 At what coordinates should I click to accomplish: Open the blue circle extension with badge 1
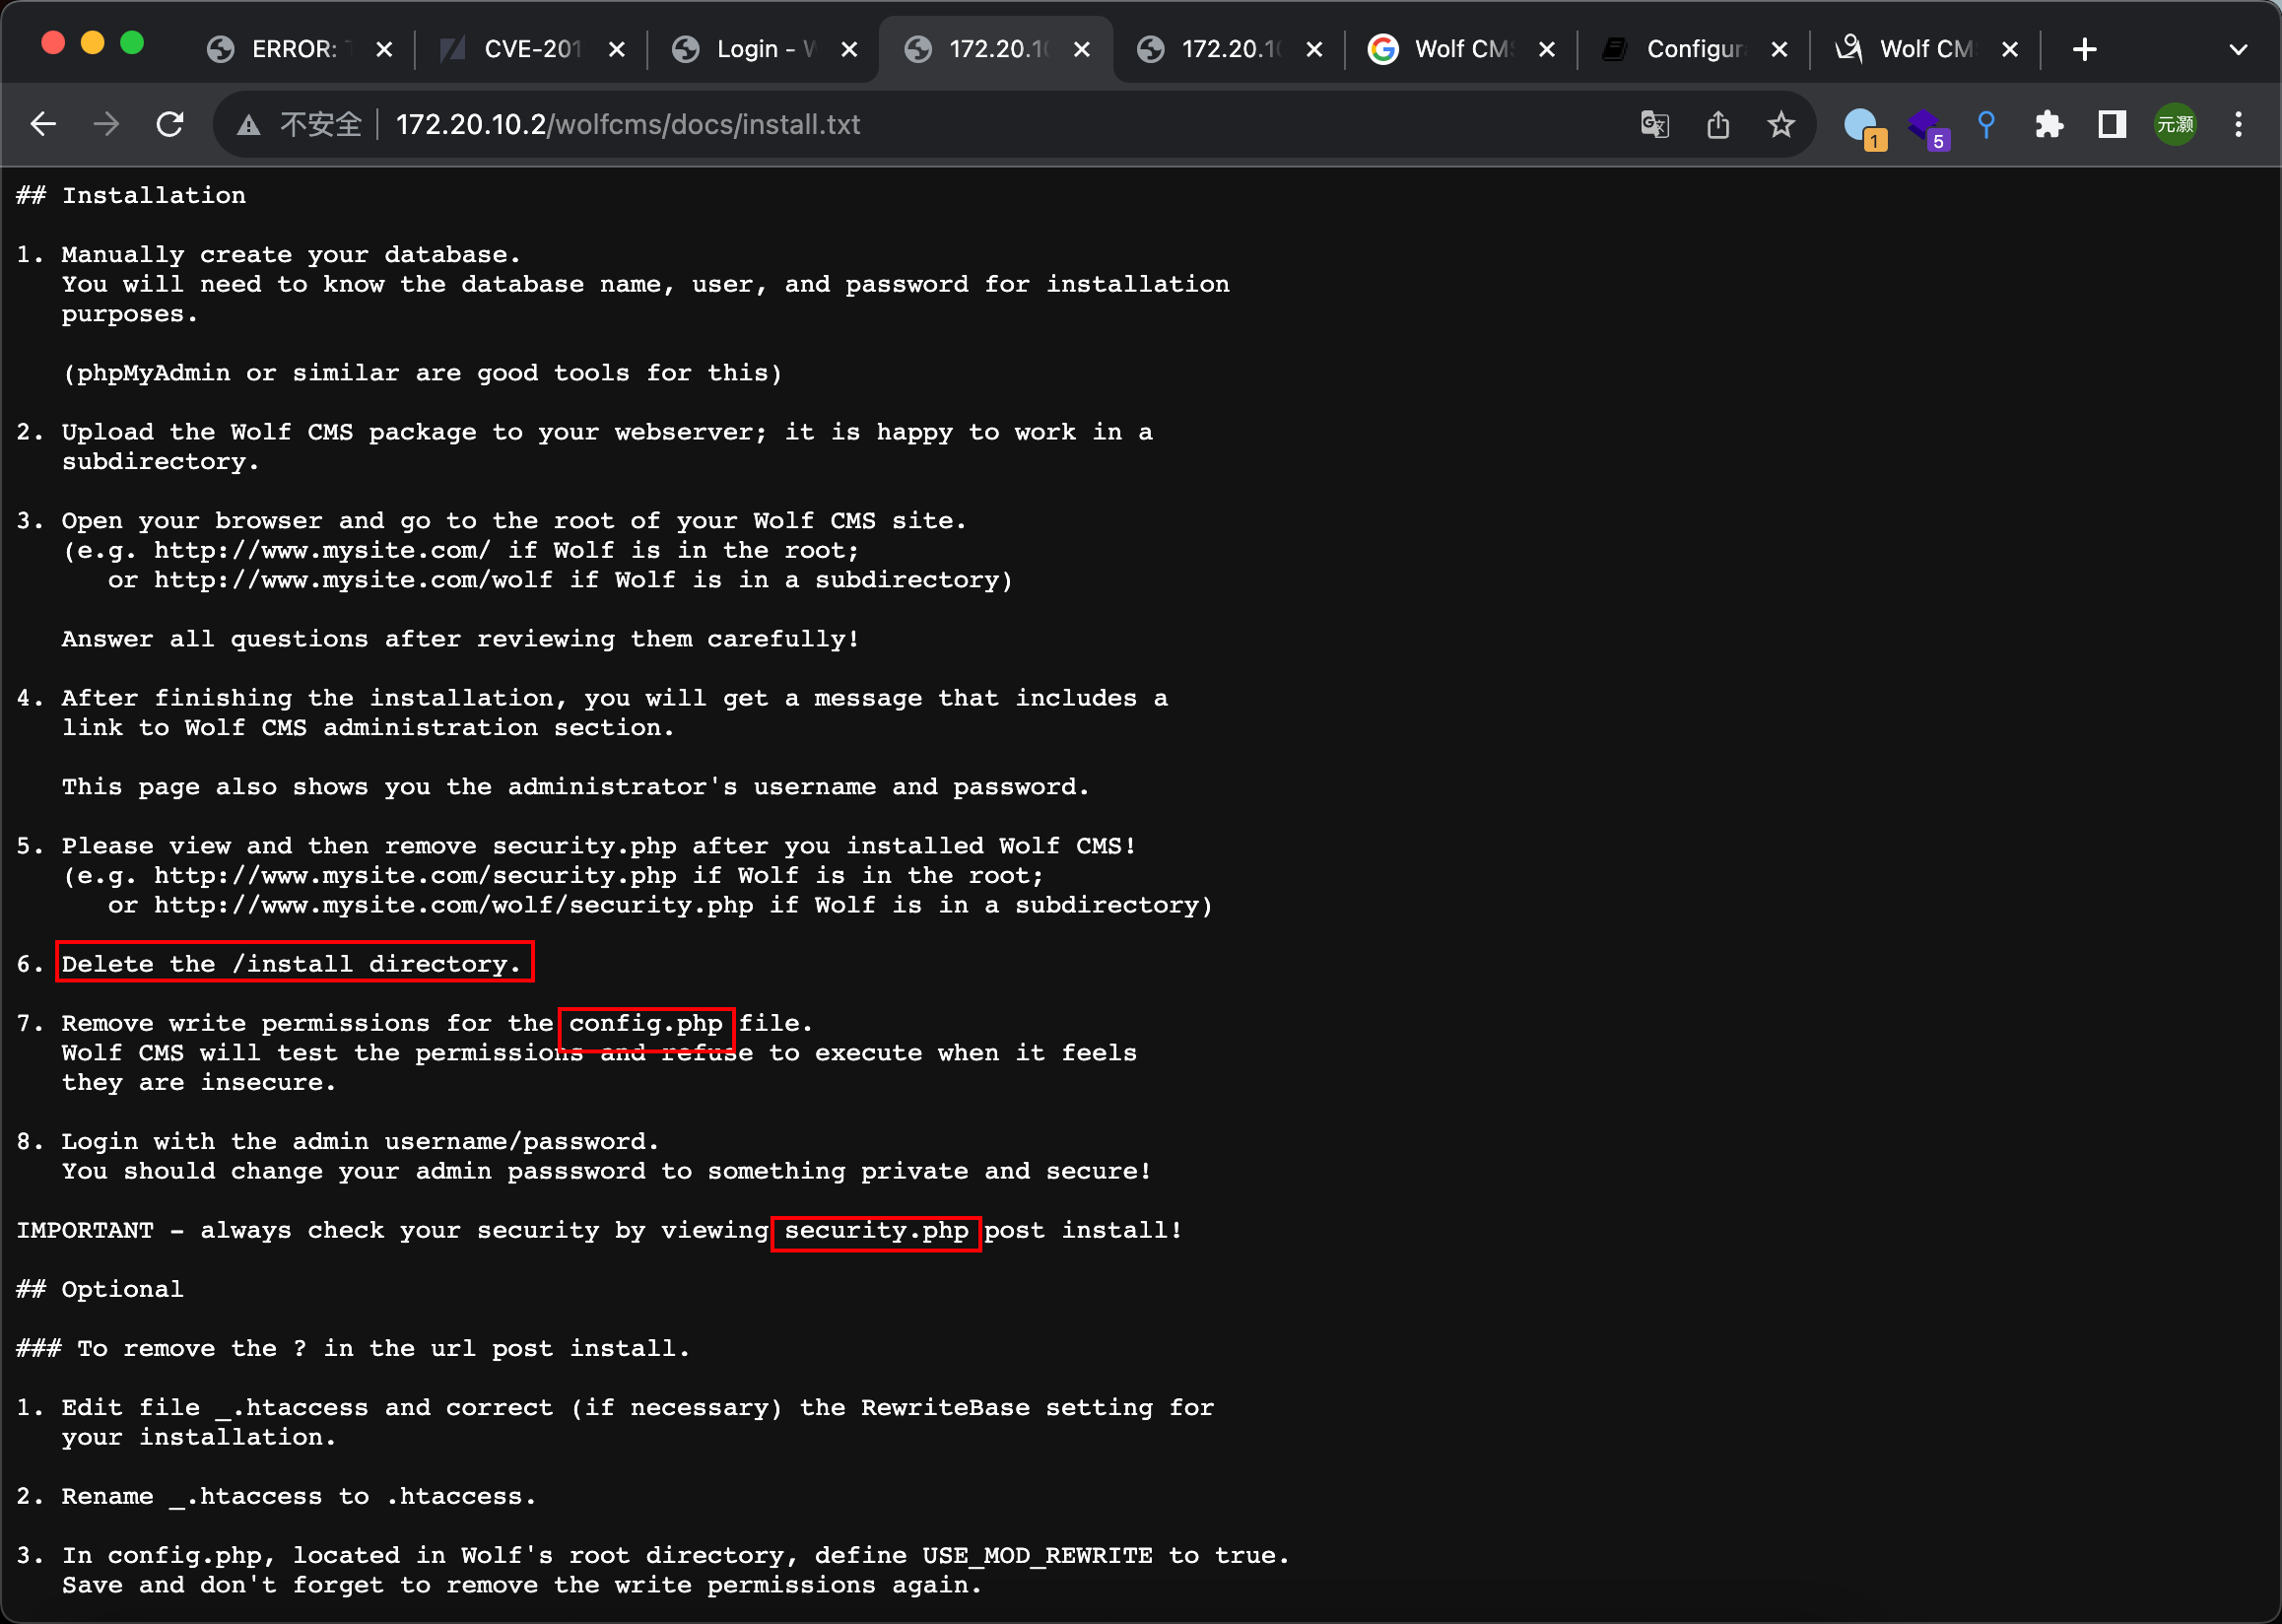[x=1863, y=127]
